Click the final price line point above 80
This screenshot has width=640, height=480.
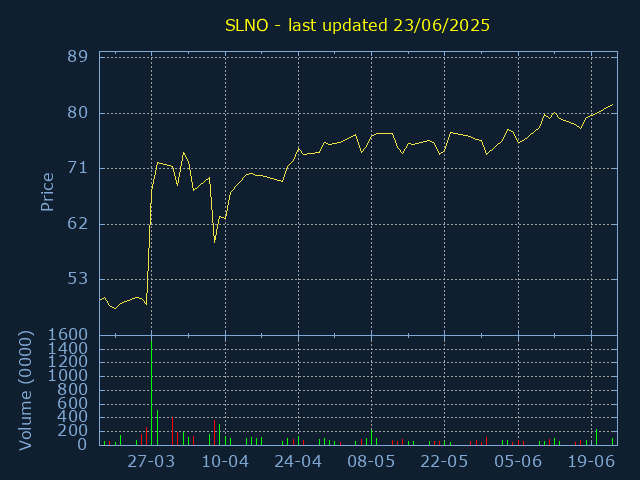(612, 104)
